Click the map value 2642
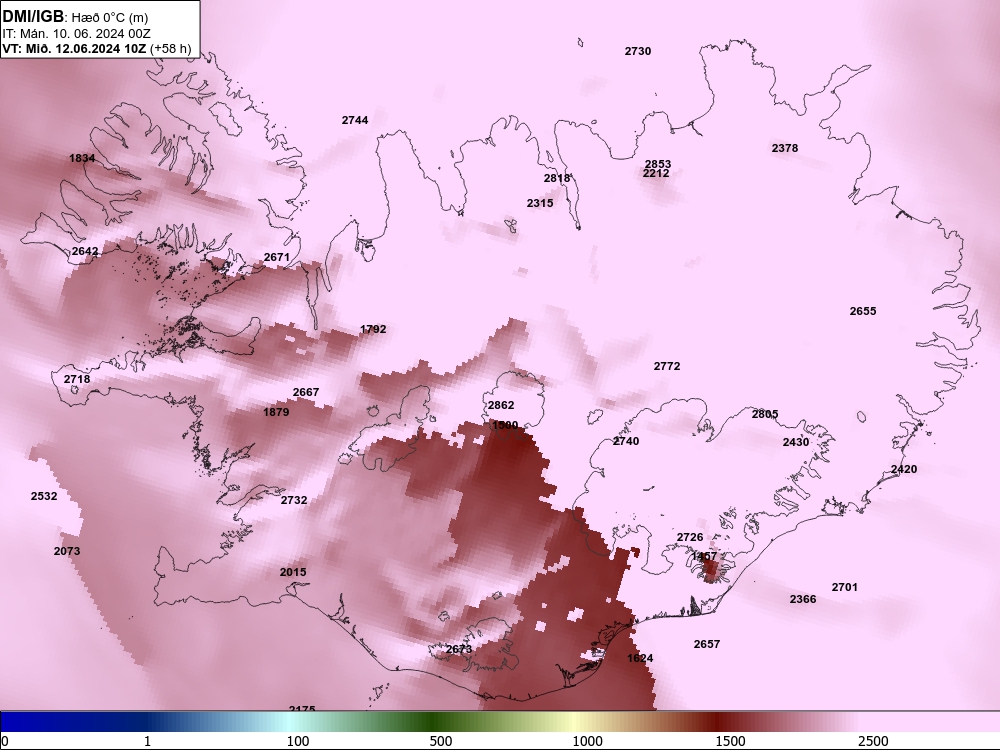 85,251
